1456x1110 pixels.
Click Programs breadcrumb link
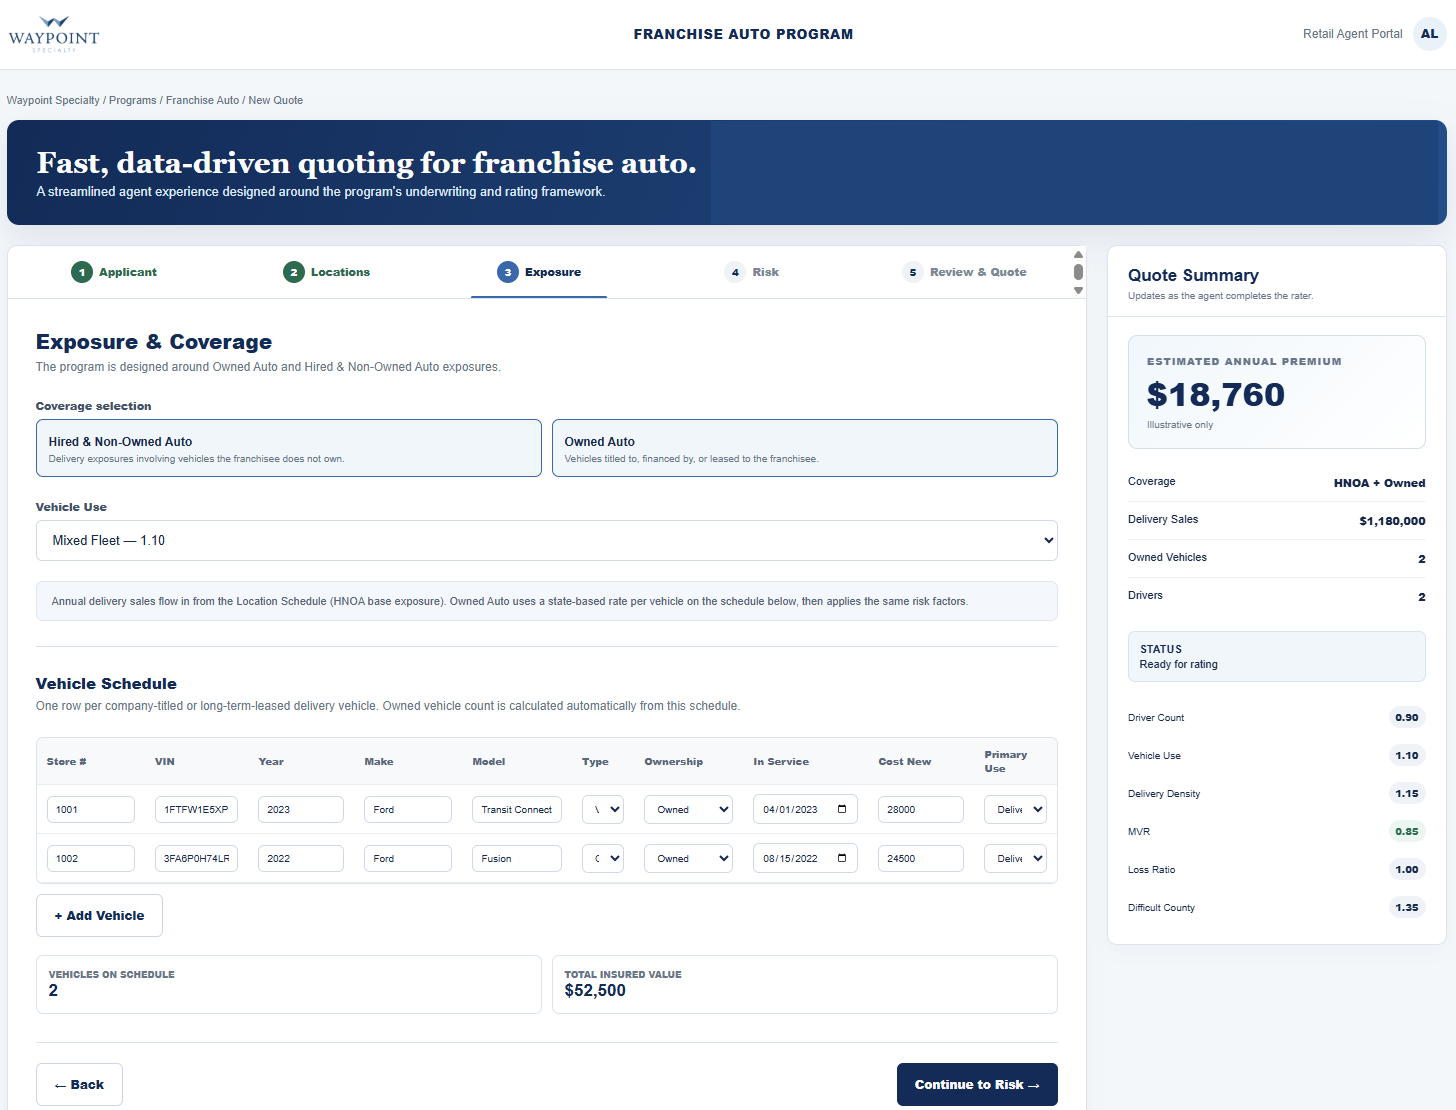[x=133, y=100]
